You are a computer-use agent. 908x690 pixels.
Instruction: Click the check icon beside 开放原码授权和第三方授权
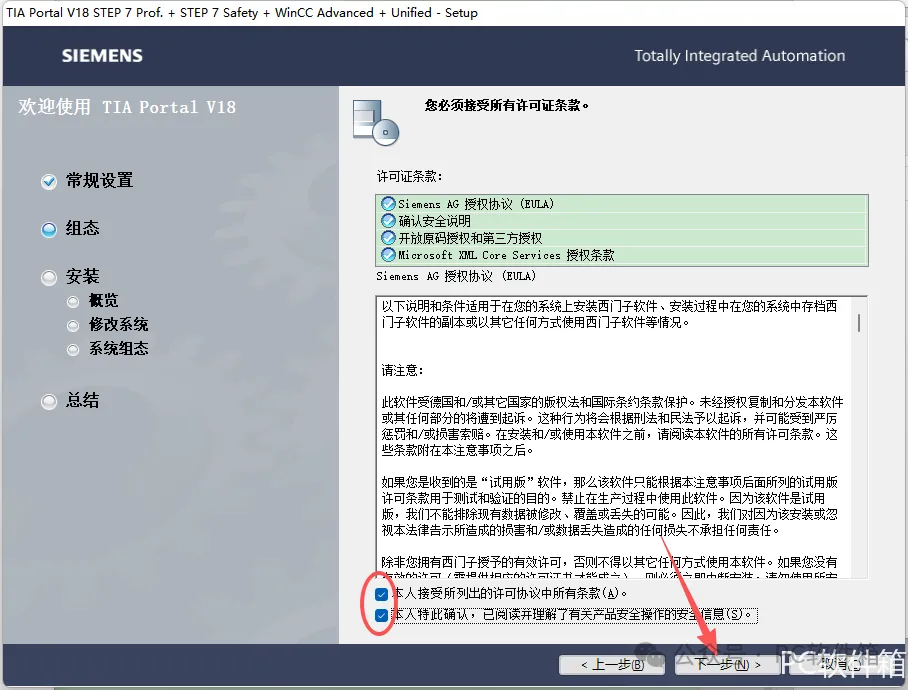[x=388, y=238]
